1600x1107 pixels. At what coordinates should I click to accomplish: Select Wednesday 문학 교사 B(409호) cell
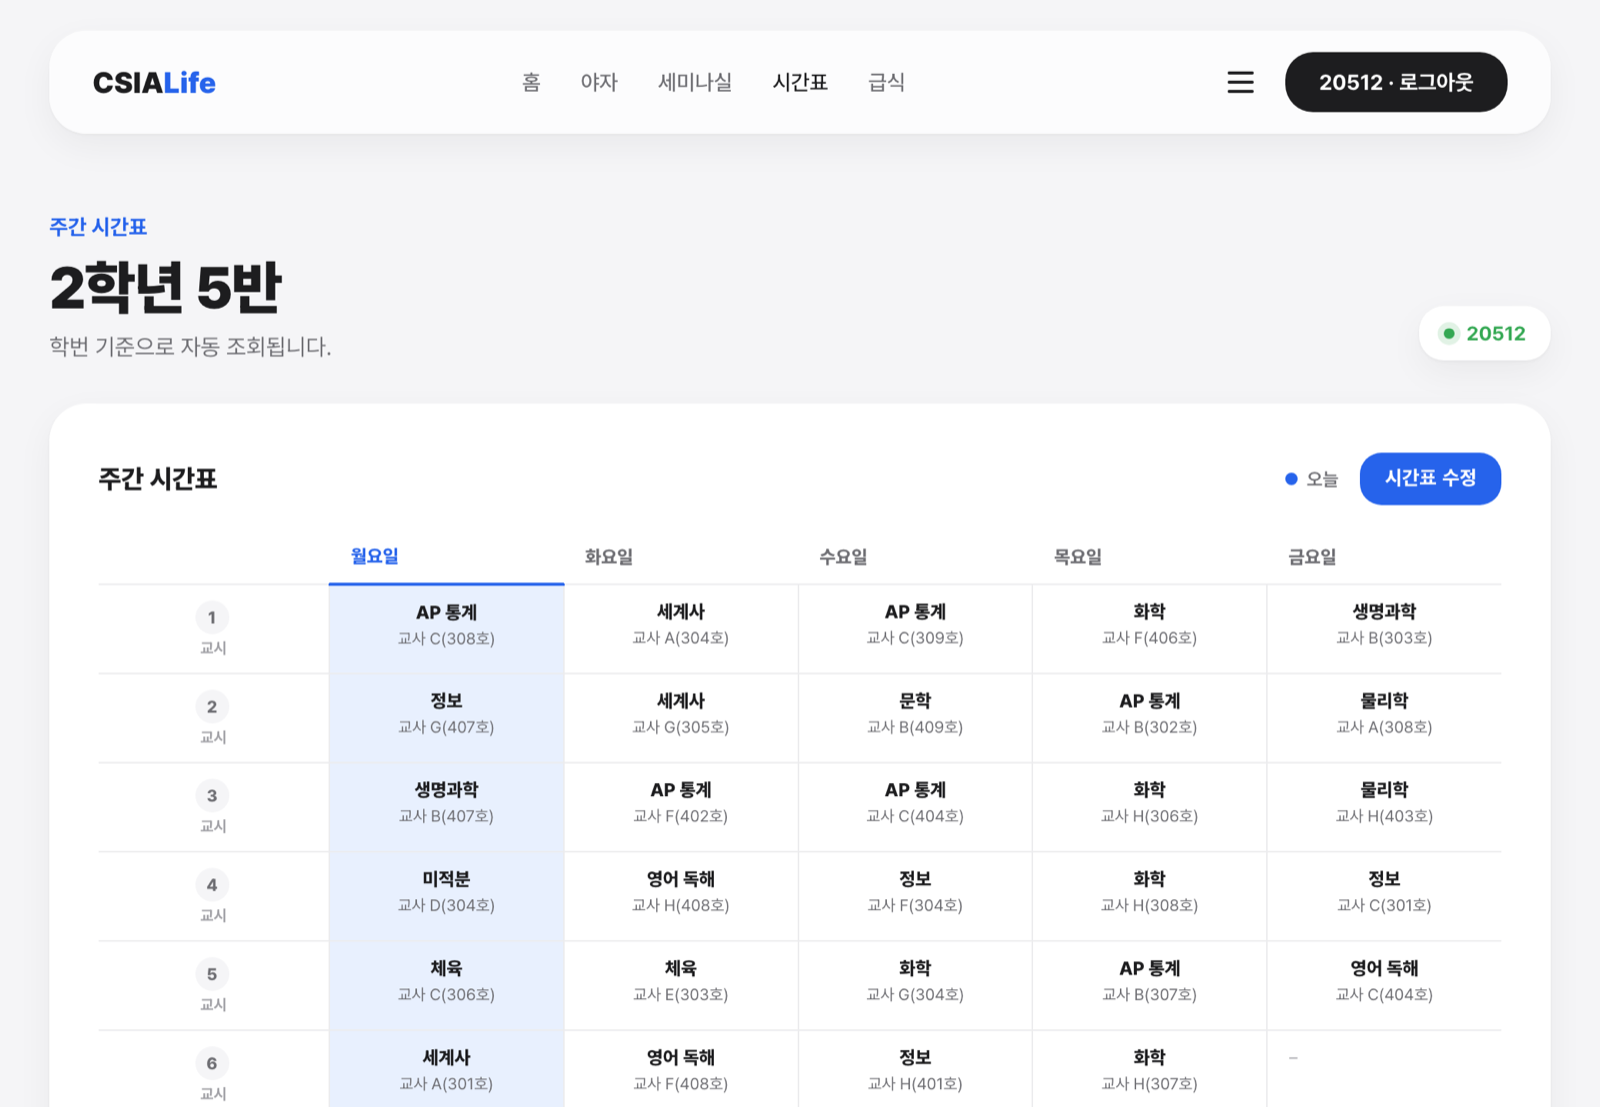[x=915, y=718]
